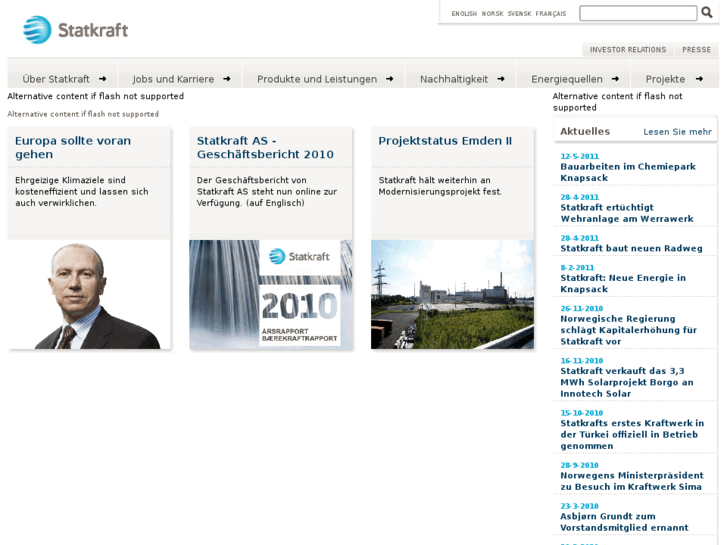Click the Emden power plant photo
This screenshot has width=727, height=545.
coord(453,294)
